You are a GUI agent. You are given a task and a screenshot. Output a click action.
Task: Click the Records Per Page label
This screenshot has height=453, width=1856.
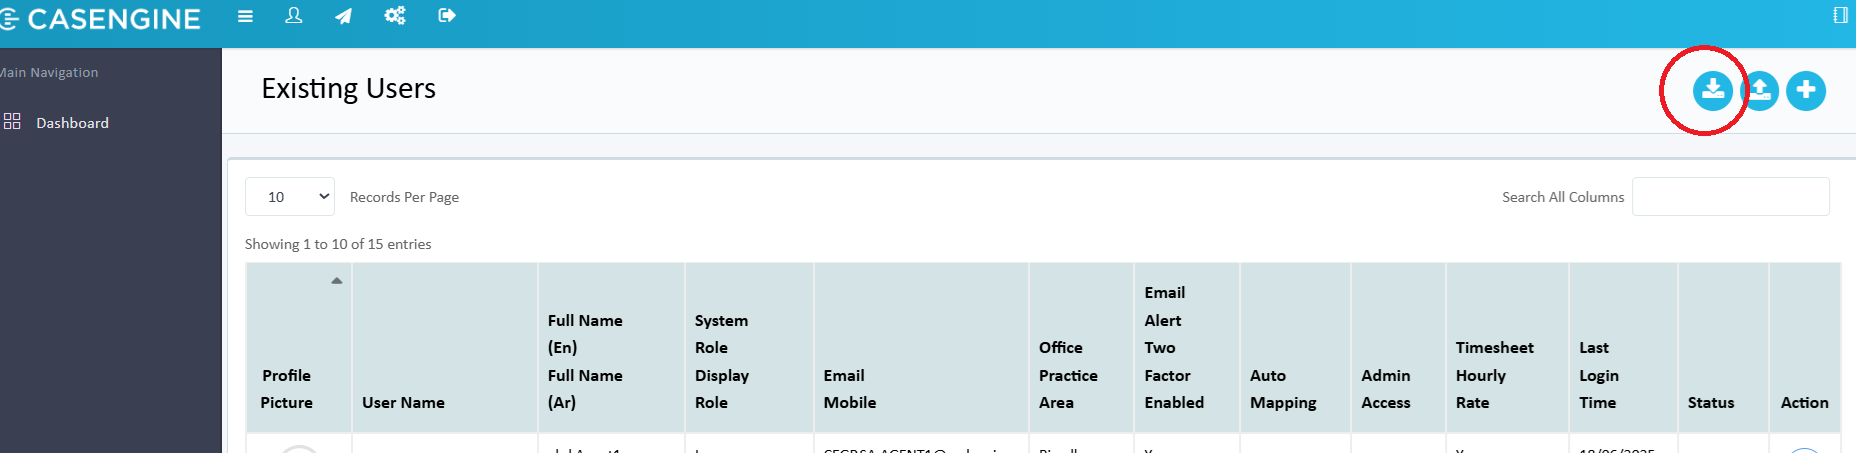click(404, 197)
